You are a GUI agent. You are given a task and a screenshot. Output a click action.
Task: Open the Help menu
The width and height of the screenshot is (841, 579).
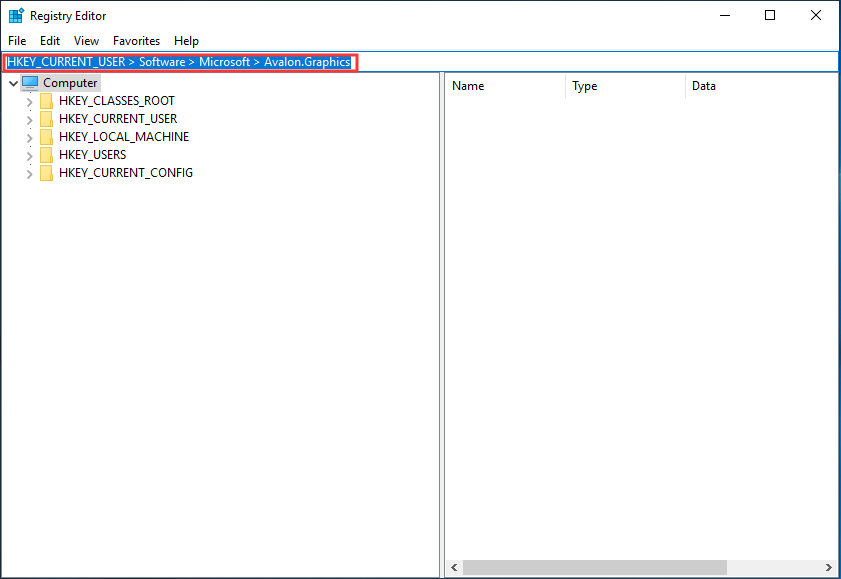pyautogui.click(x=186, y=41)
